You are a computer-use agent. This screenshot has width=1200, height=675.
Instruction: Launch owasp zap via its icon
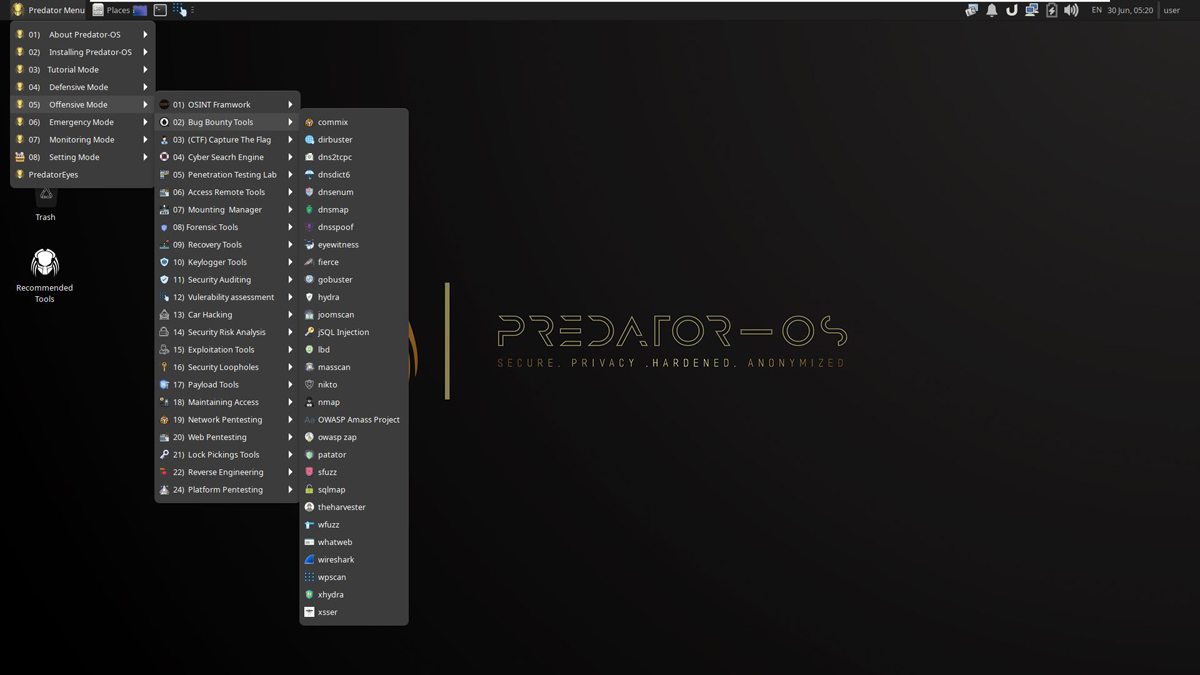tap(310, 437)
